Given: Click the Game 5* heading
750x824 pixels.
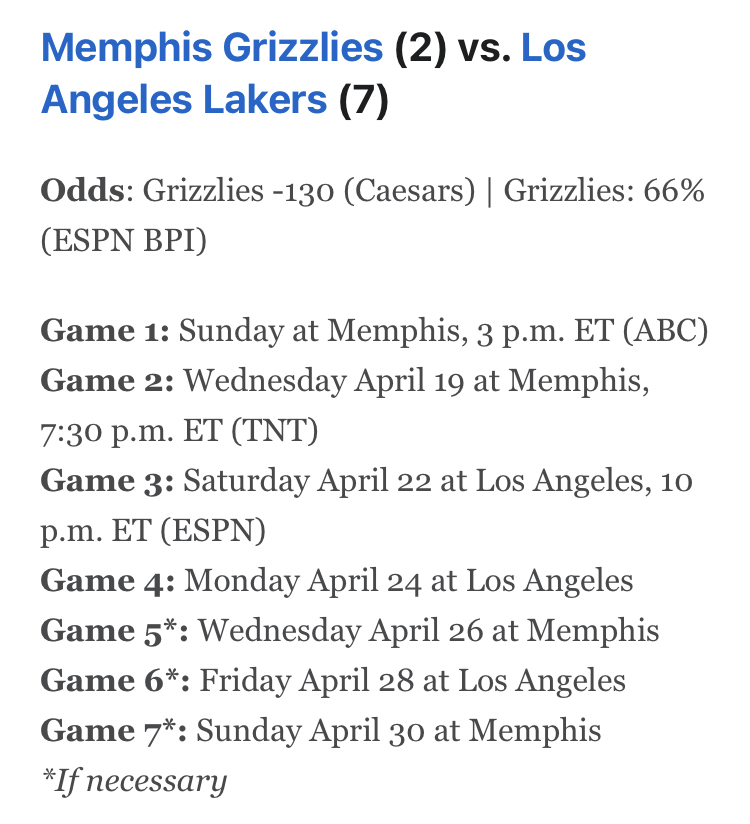Looking at the screenshot, I should pos(115,631).
